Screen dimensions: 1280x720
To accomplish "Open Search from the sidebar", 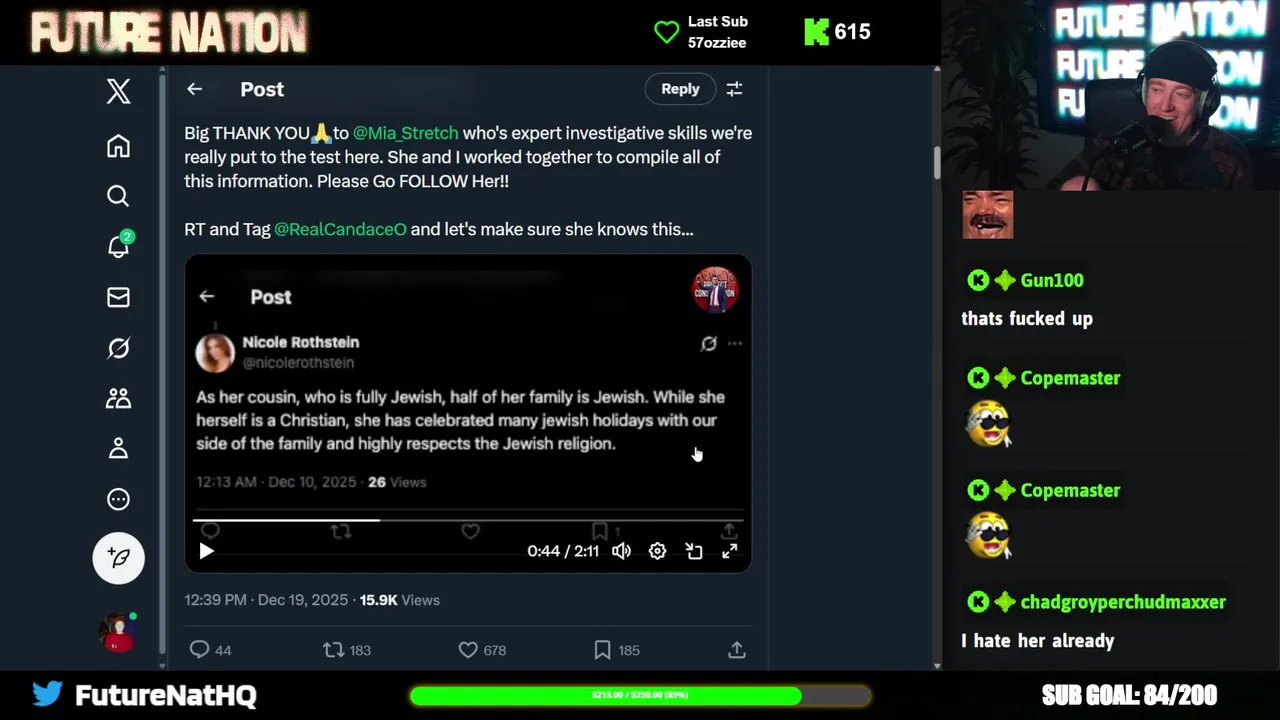I will 118,196.
